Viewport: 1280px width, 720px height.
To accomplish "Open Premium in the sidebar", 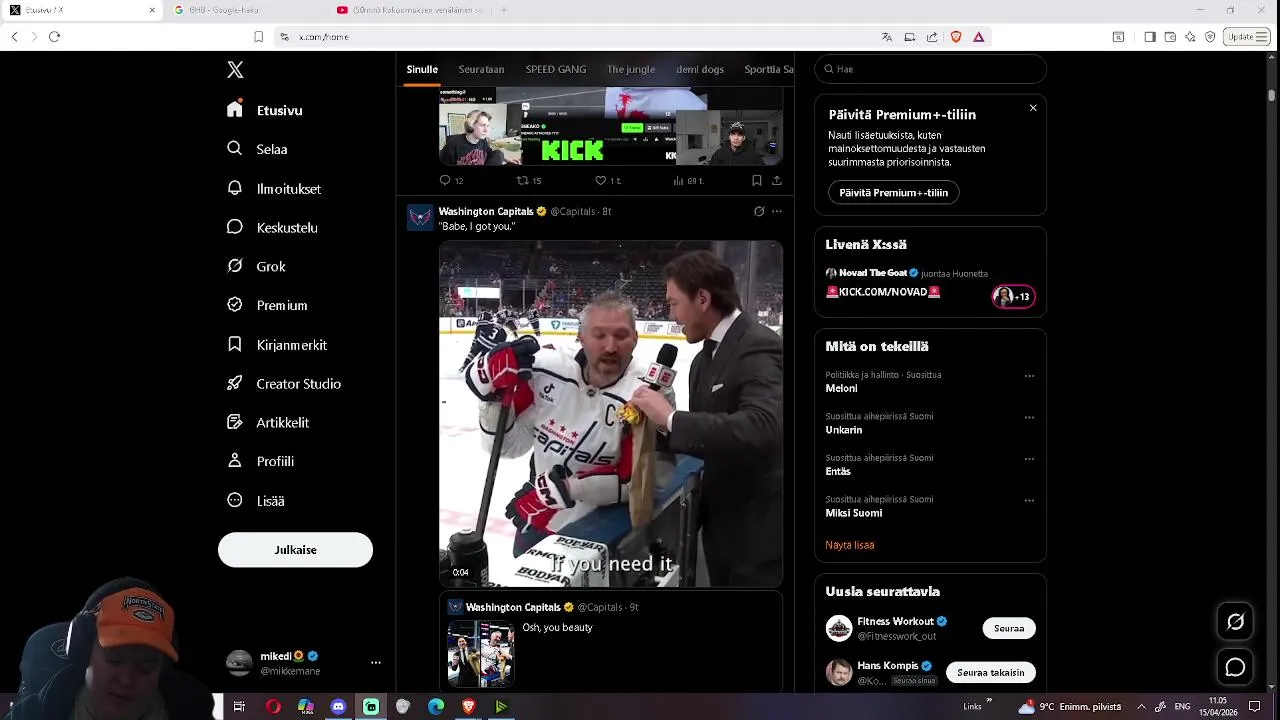I will click(x=267, y=305).
